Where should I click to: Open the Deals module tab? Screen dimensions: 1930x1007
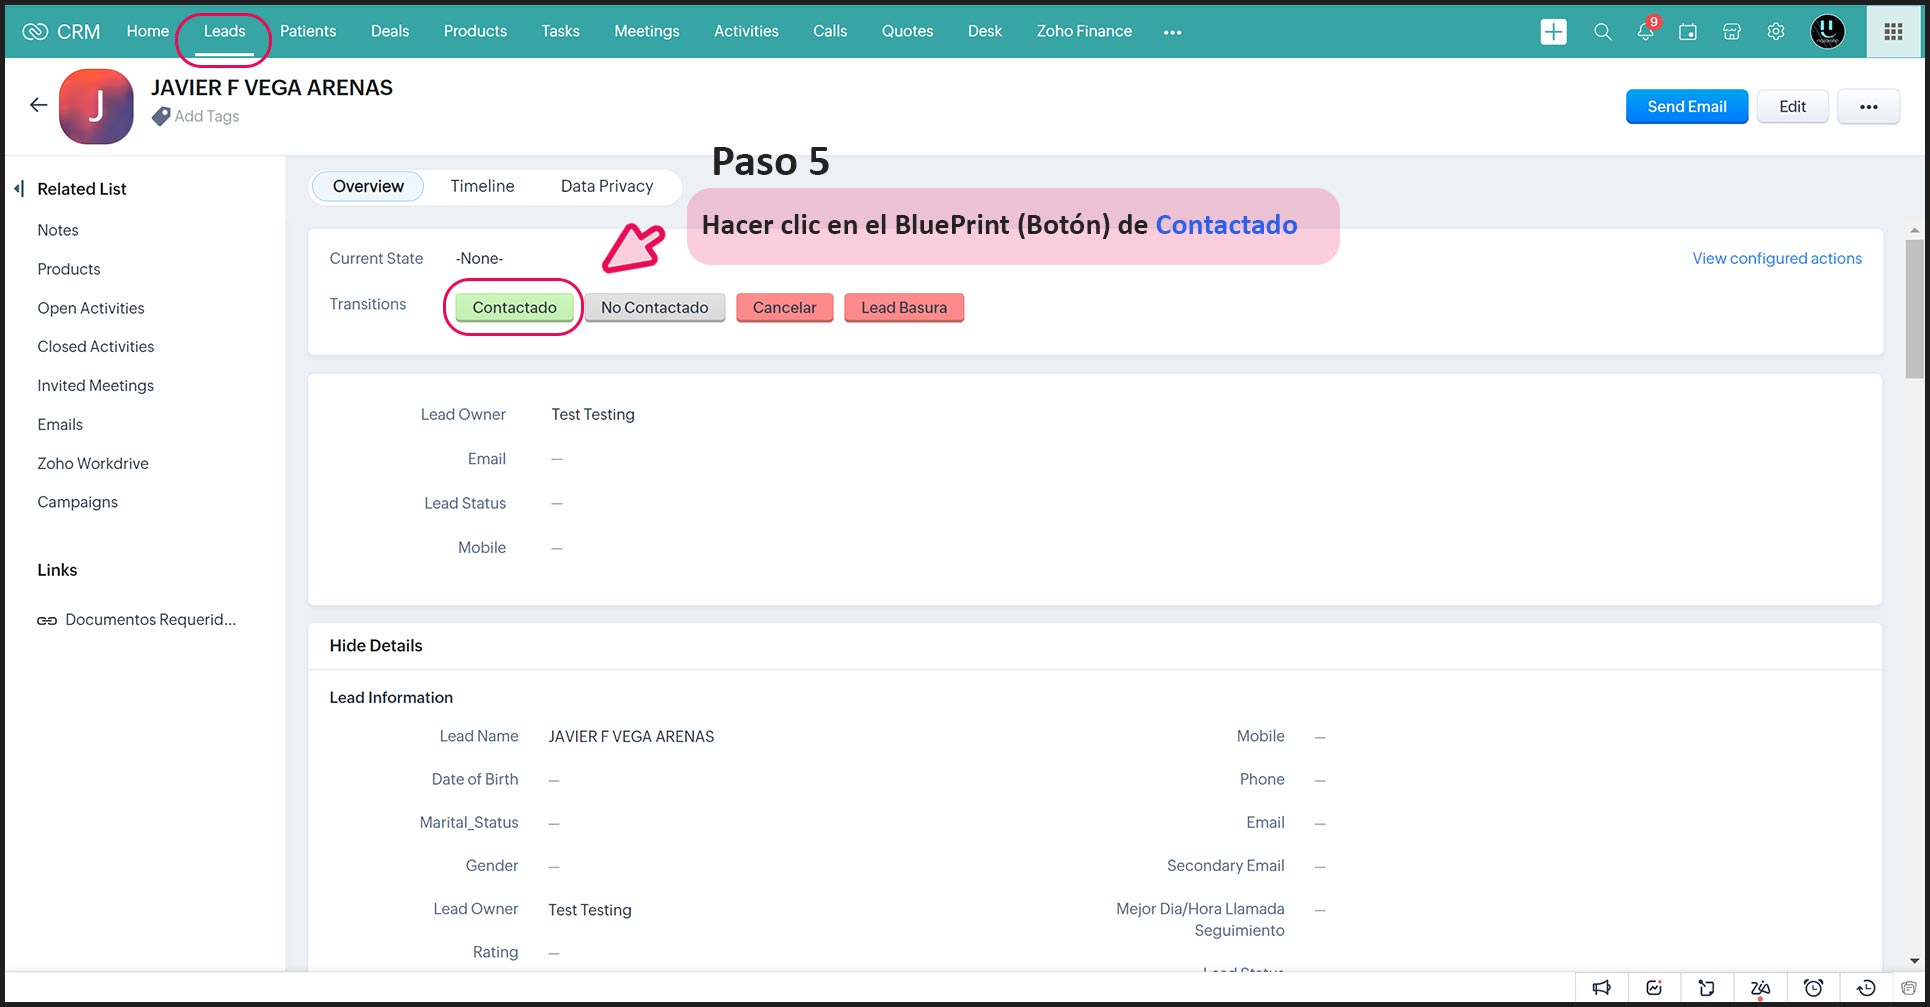pyautogui.click(x=389, y=31)
